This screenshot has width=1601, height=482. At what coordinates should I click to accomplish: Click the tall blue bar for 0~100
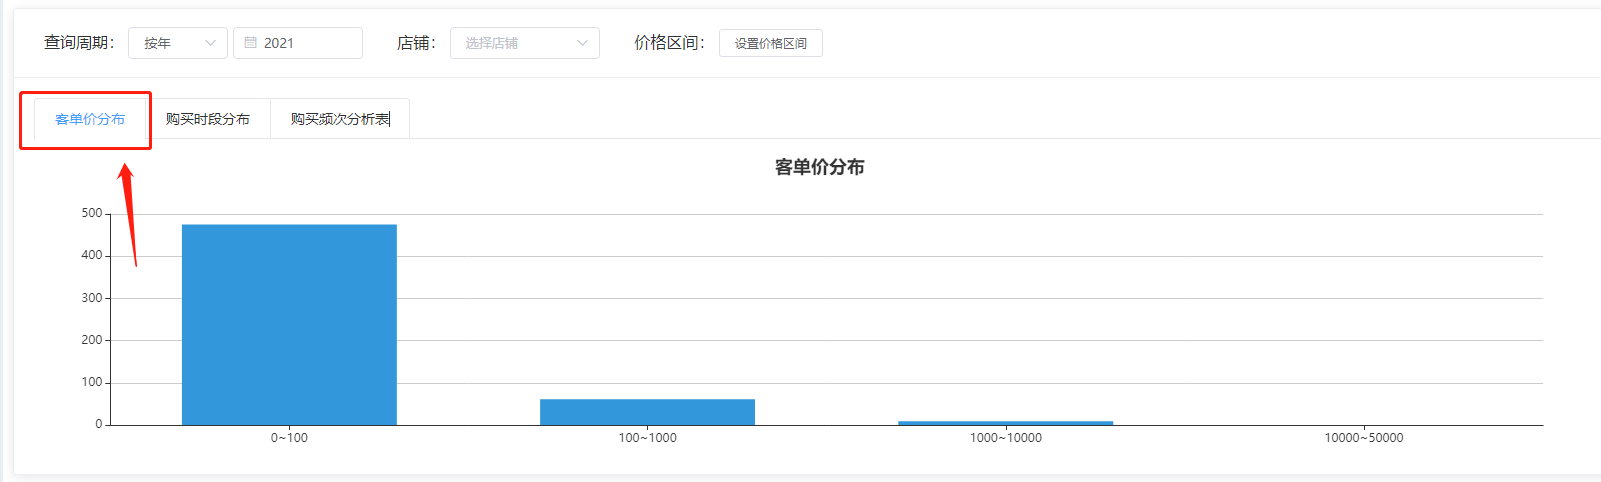tap(289, 324)
